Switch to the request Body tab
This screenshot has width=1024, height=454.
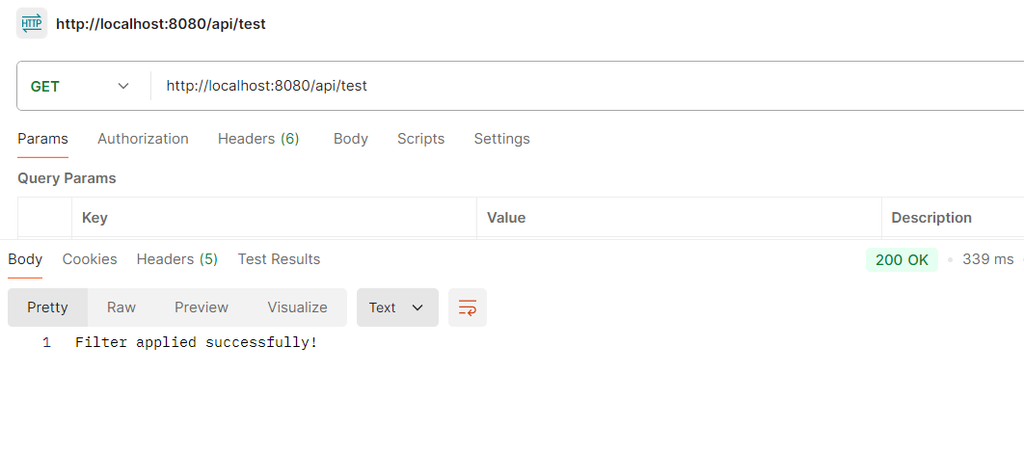point(351,138)
